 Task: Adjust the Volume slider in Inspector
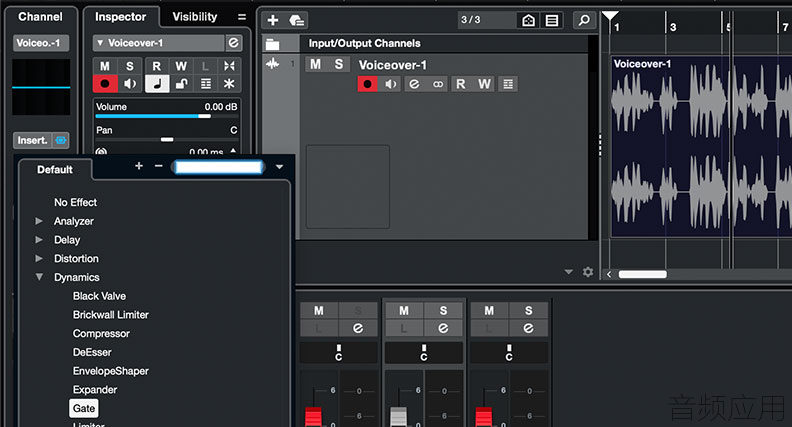(x=166, y=116)
